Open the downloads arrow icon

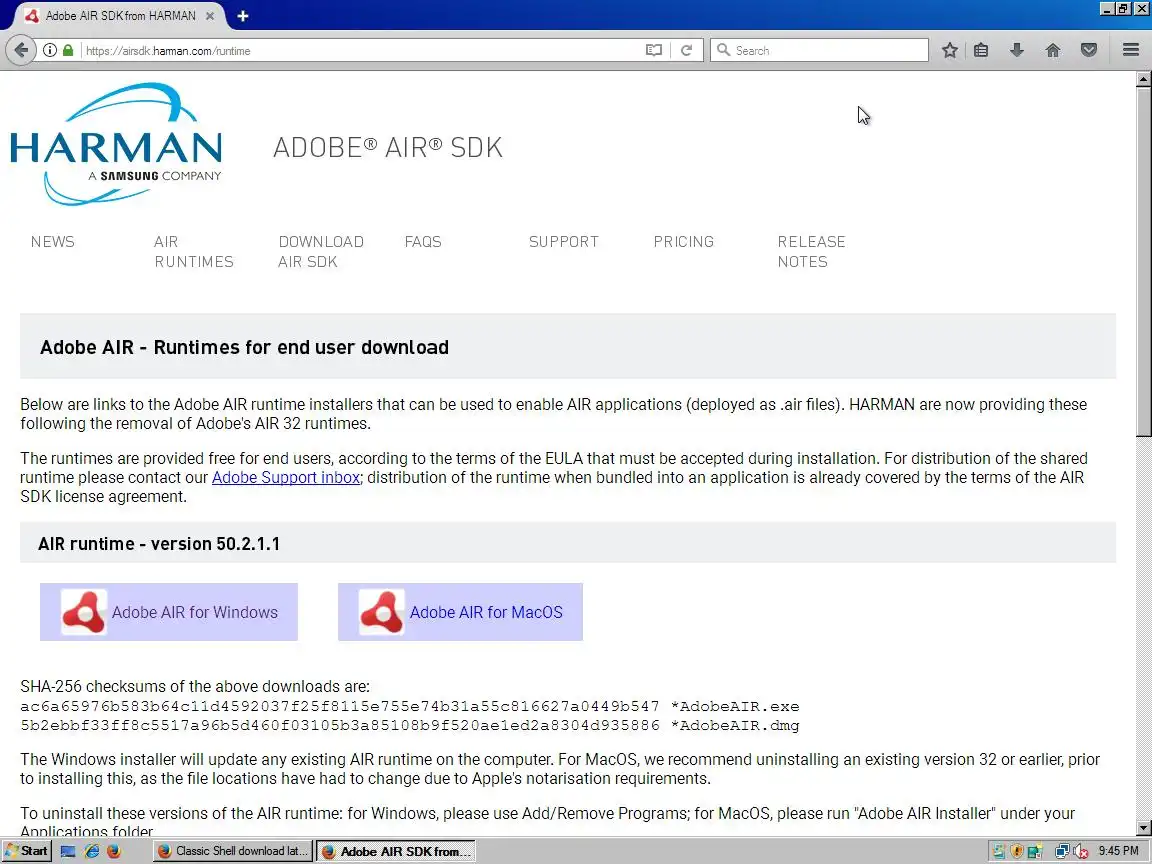click(x=1017, y=50)
